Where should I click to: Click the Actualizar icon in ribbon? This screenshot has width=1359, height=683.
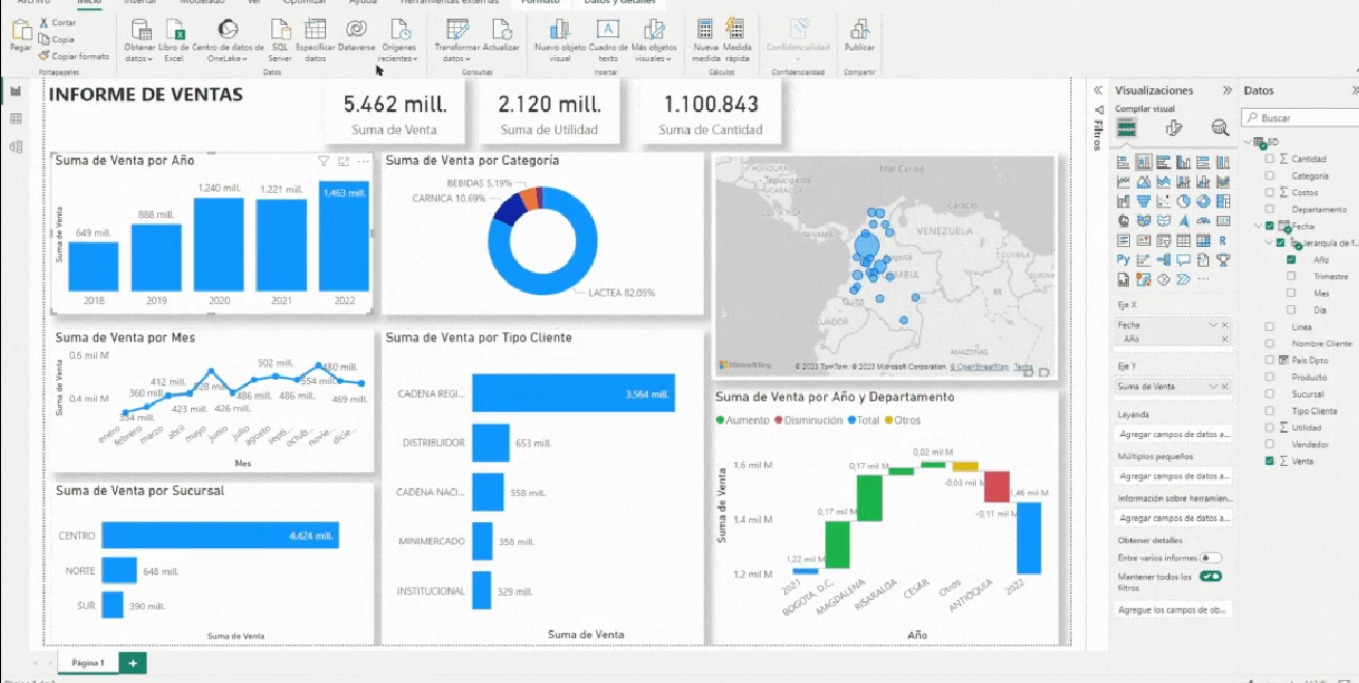(501, 31)
